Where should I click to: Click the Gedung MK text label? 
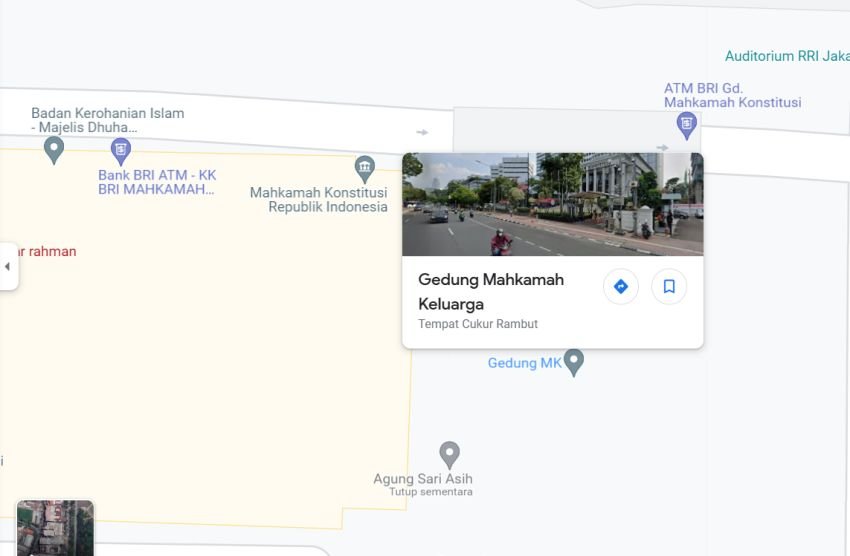click(x=524, y=363)
